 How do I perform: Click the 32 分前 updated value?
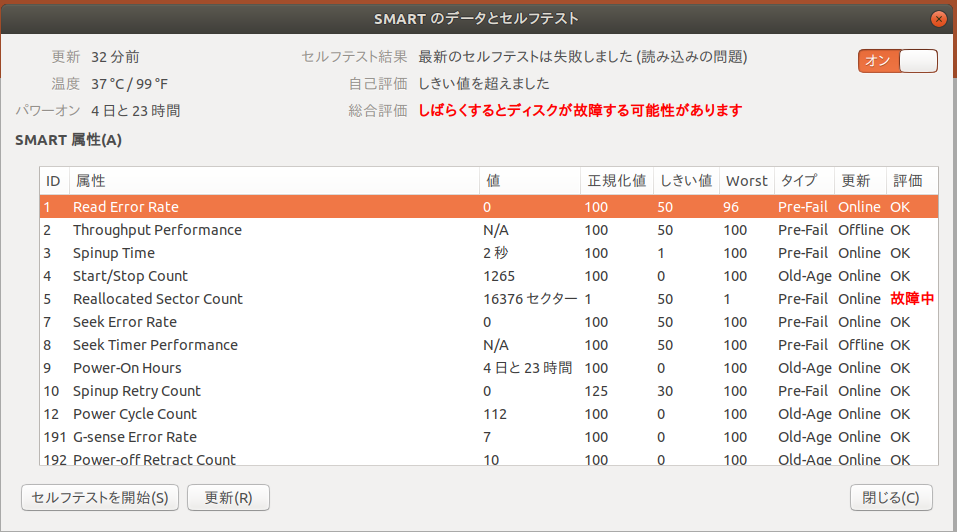115,57
